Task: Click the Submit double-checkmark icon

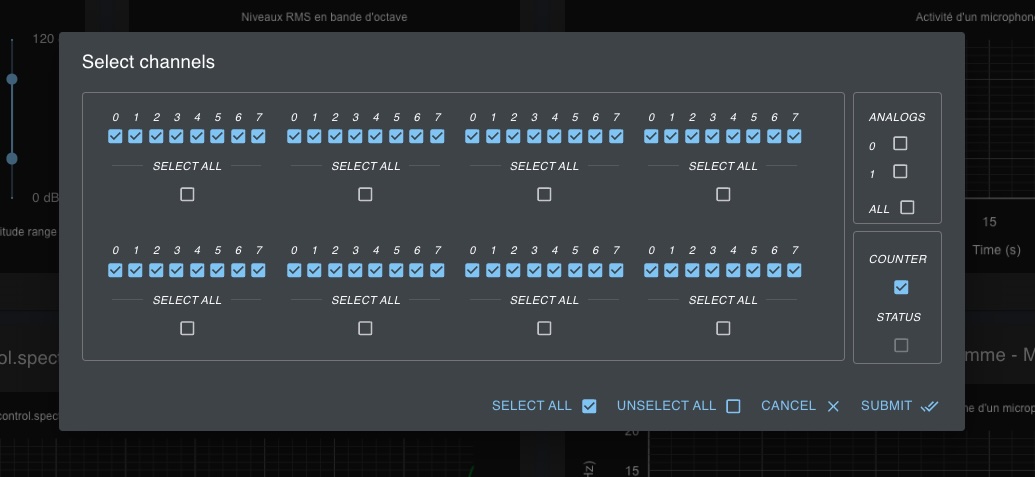Action: [x=930, y=406]
